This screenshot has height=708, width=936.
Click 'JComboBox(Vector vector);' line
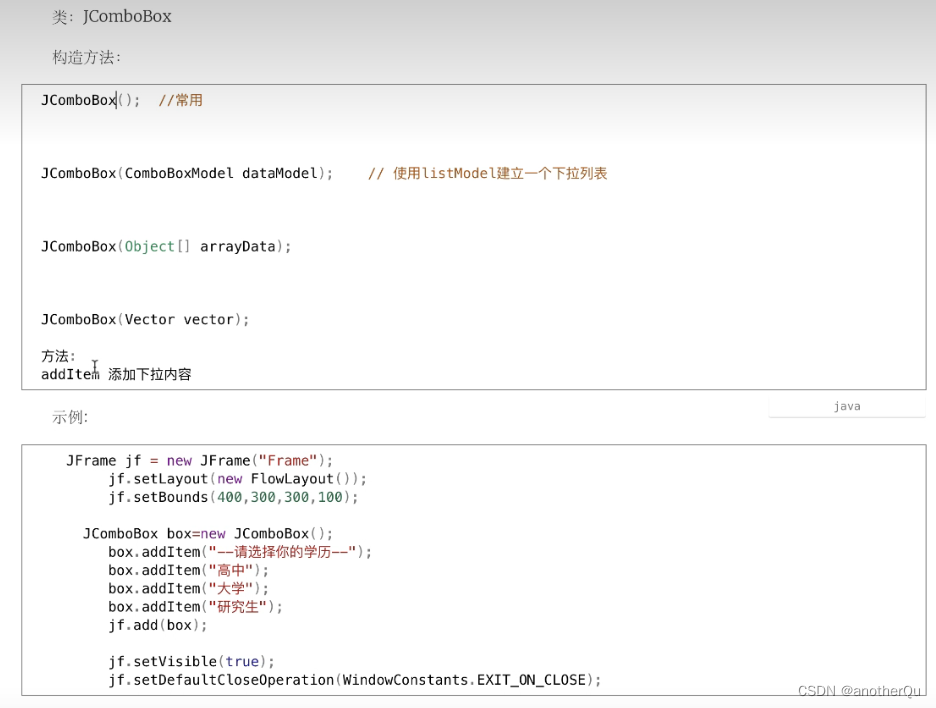[145, 319]
